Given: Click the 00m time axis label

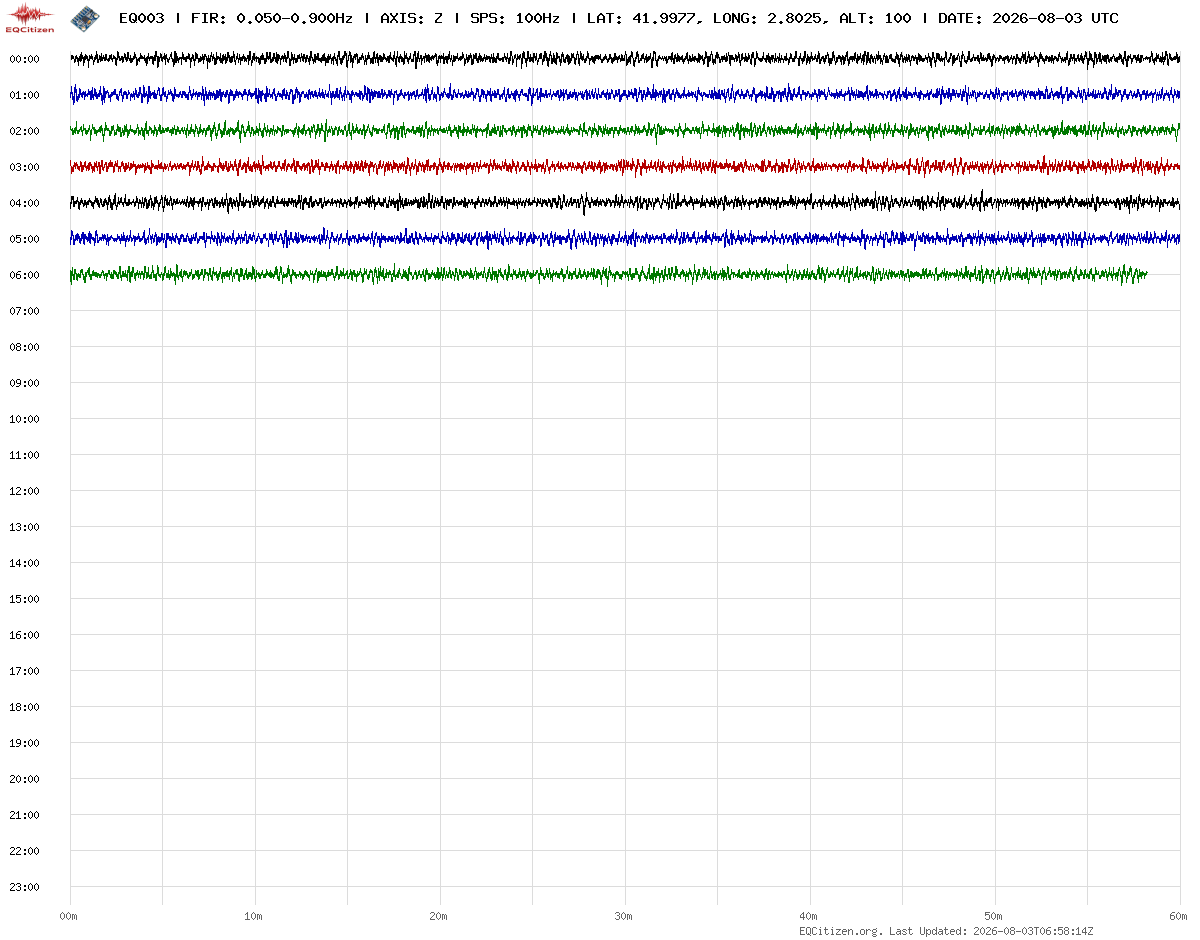Looking at the screenshot, I should (x=69, y=916).
